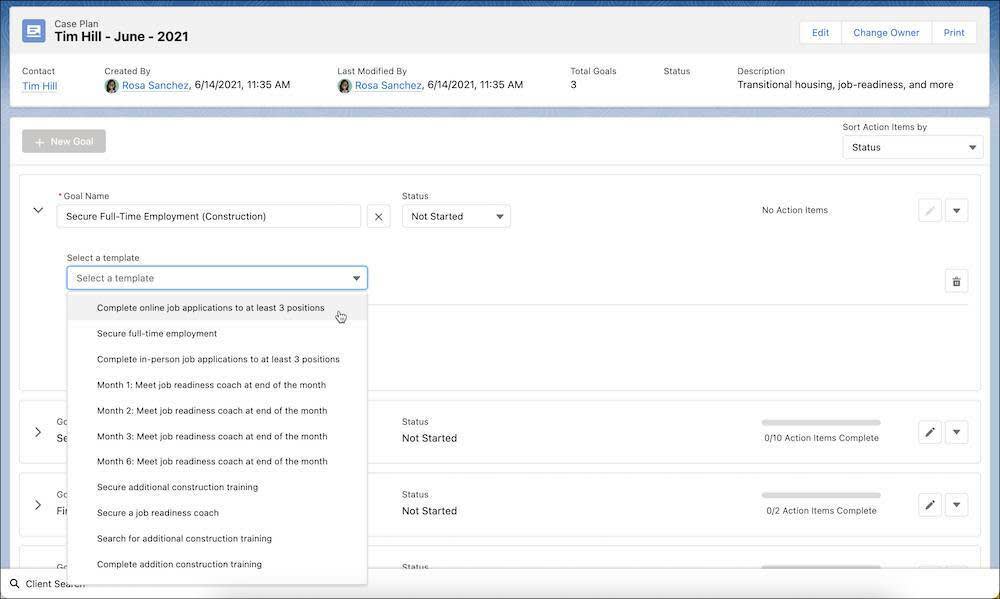The height and width of the screenshot is (599, 1000).
Task: Select Month 3 job readiness coach template
Action: (217, 436)
